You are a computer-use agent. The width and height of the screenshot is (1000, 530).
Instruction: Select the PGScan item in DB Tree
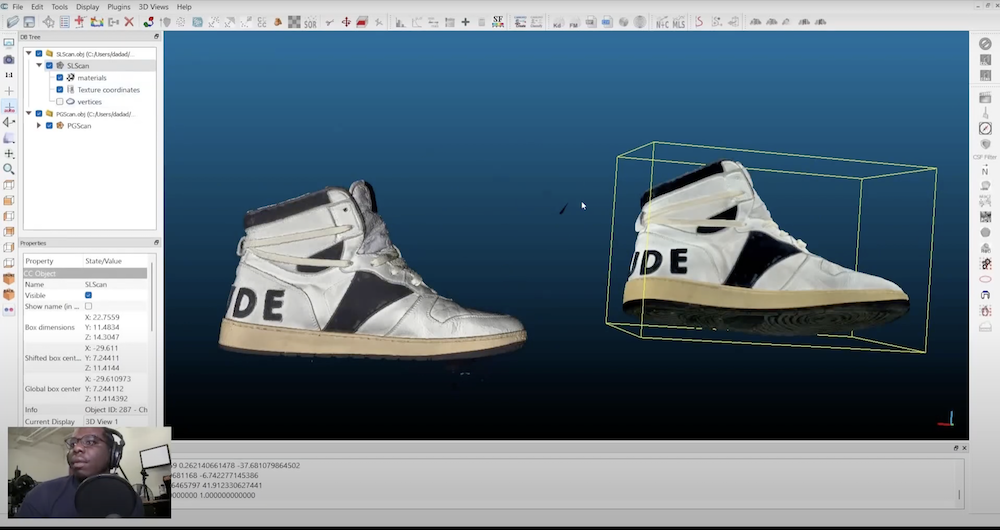point(78,126)
